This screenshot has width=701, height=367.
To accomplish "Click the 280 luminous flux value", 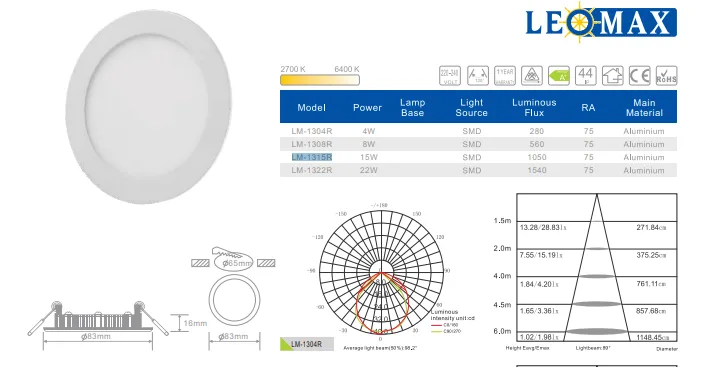I will coord(536,131).
